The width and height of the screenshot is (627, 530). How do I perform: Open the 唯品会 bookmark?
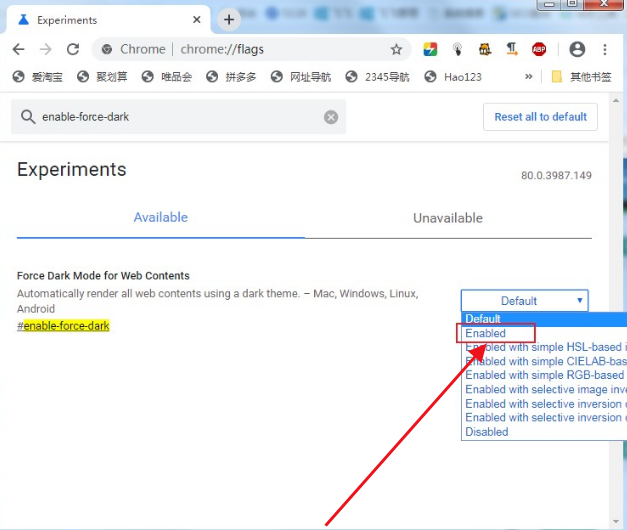pos(167,76)
